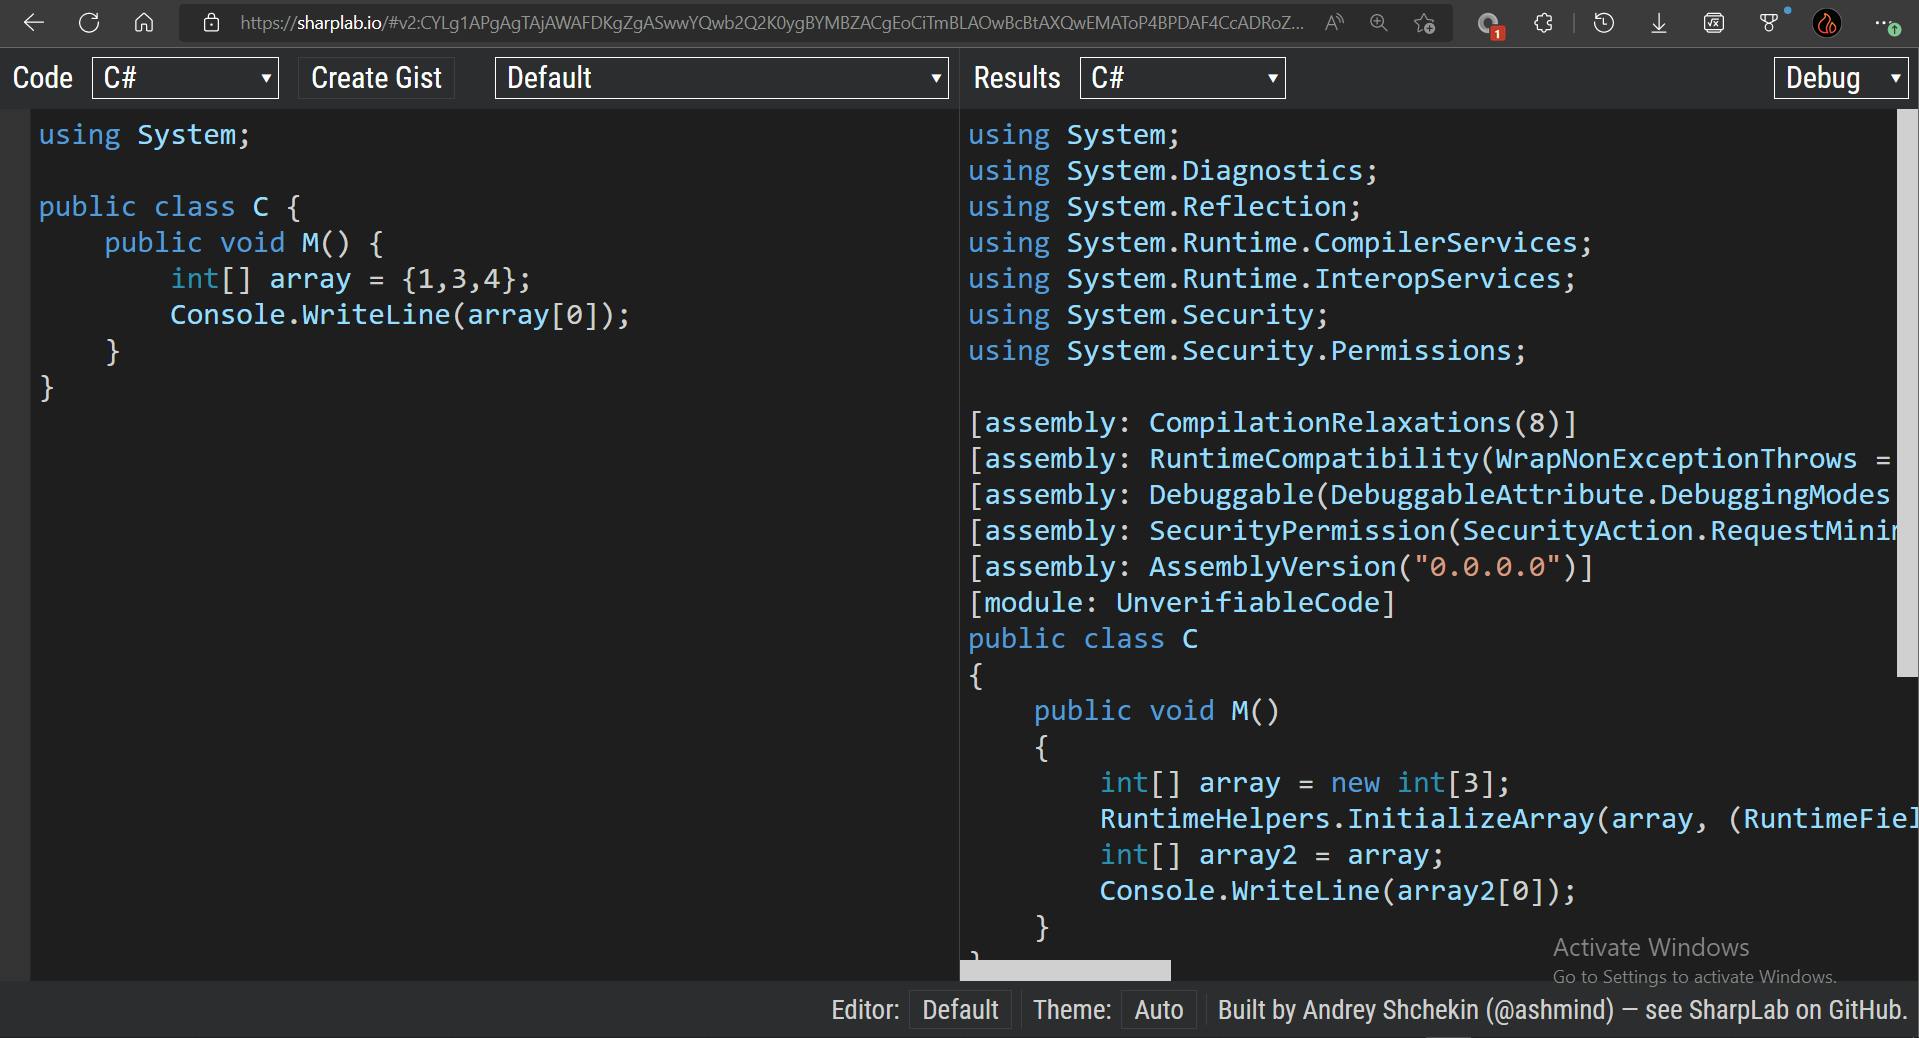Viewport: 1919px width, 1038px height.
Task: Open the Debug build mode dropdown
Action: coord(1841,78)
